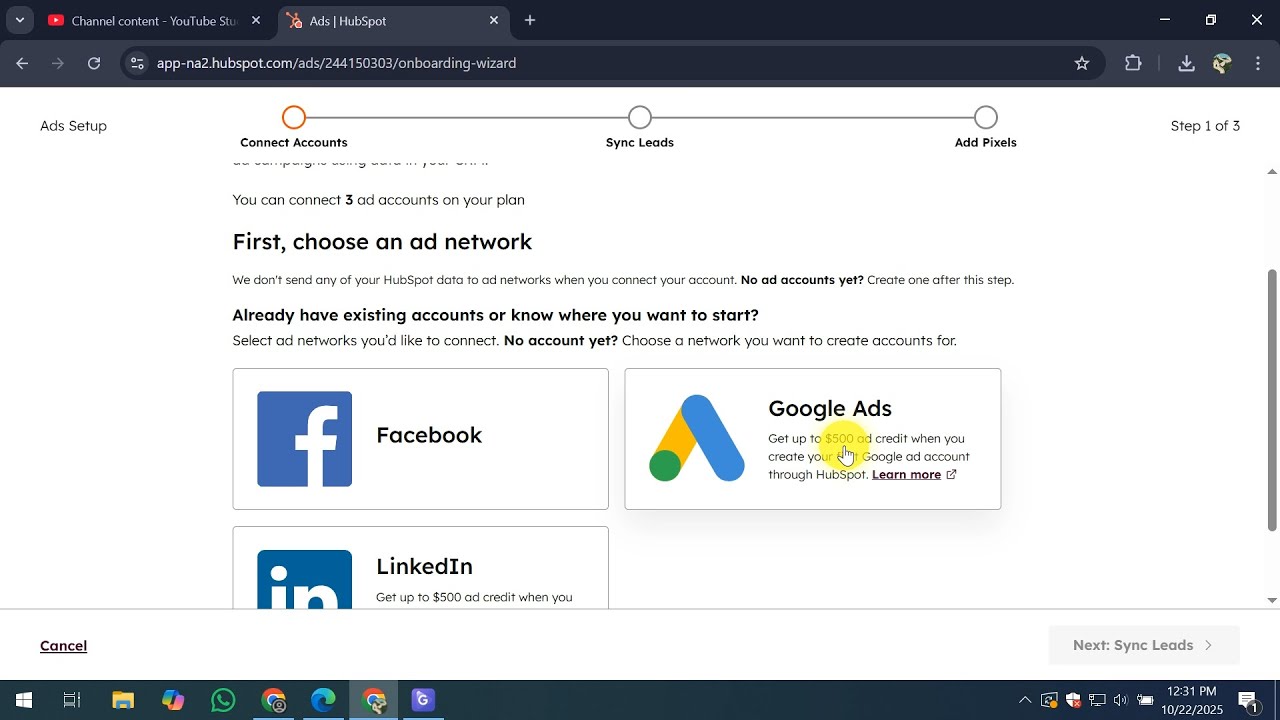
Task: Pick the LinkedIn ad network card
Action: coord(420,568)
